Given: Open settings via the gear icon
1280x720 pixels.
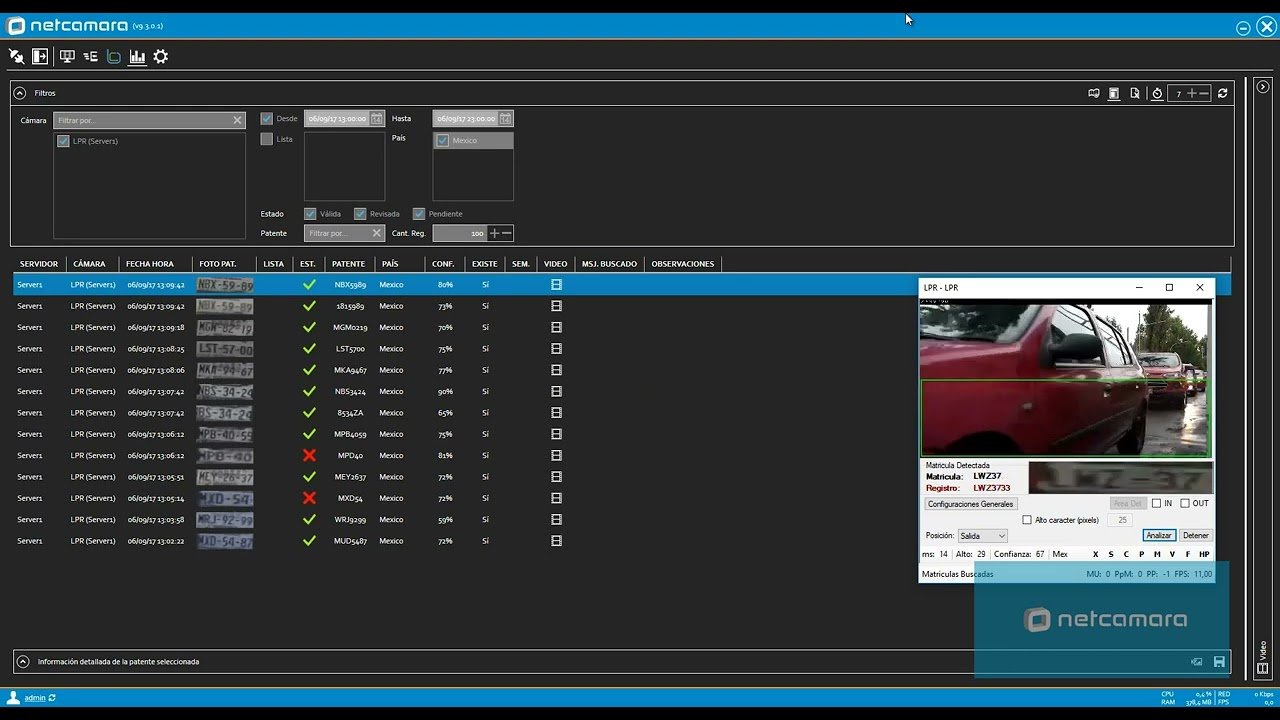Looking at the screenshot, I should click(160, 57).
